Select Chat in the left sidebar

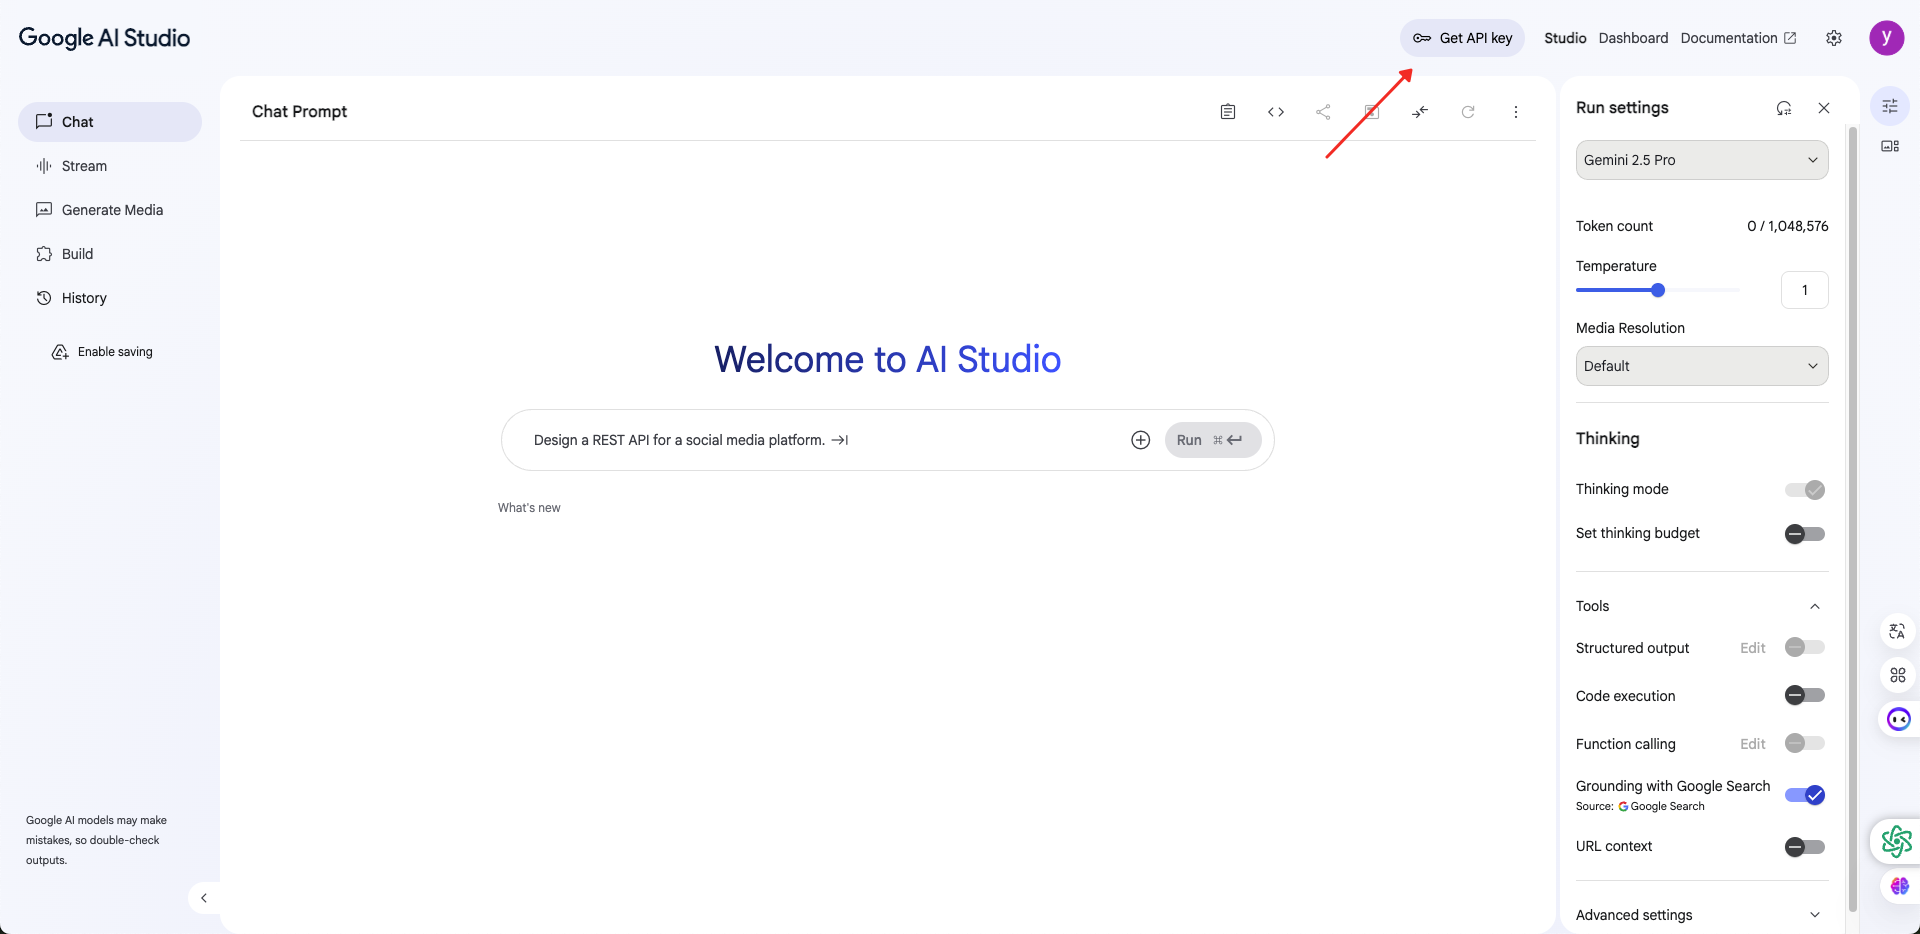110,122
